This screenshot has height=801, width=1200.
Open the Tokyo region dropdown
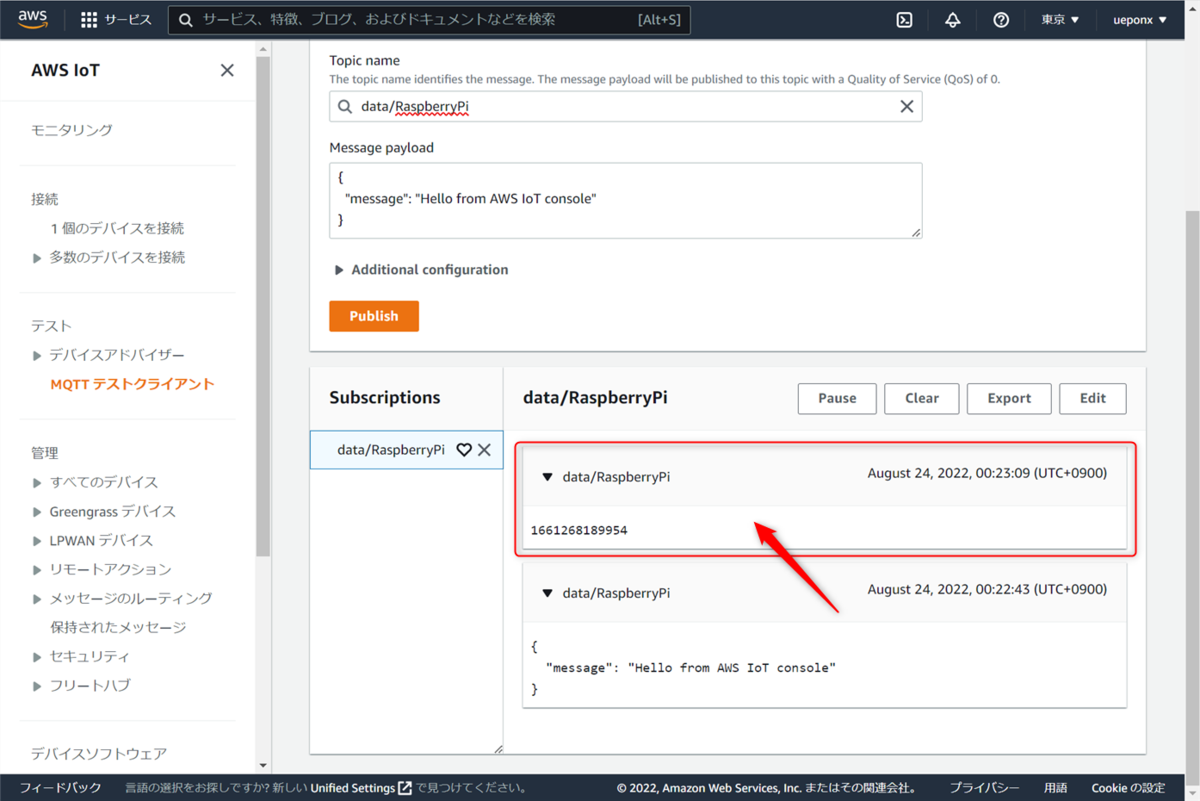(1060, 20)
